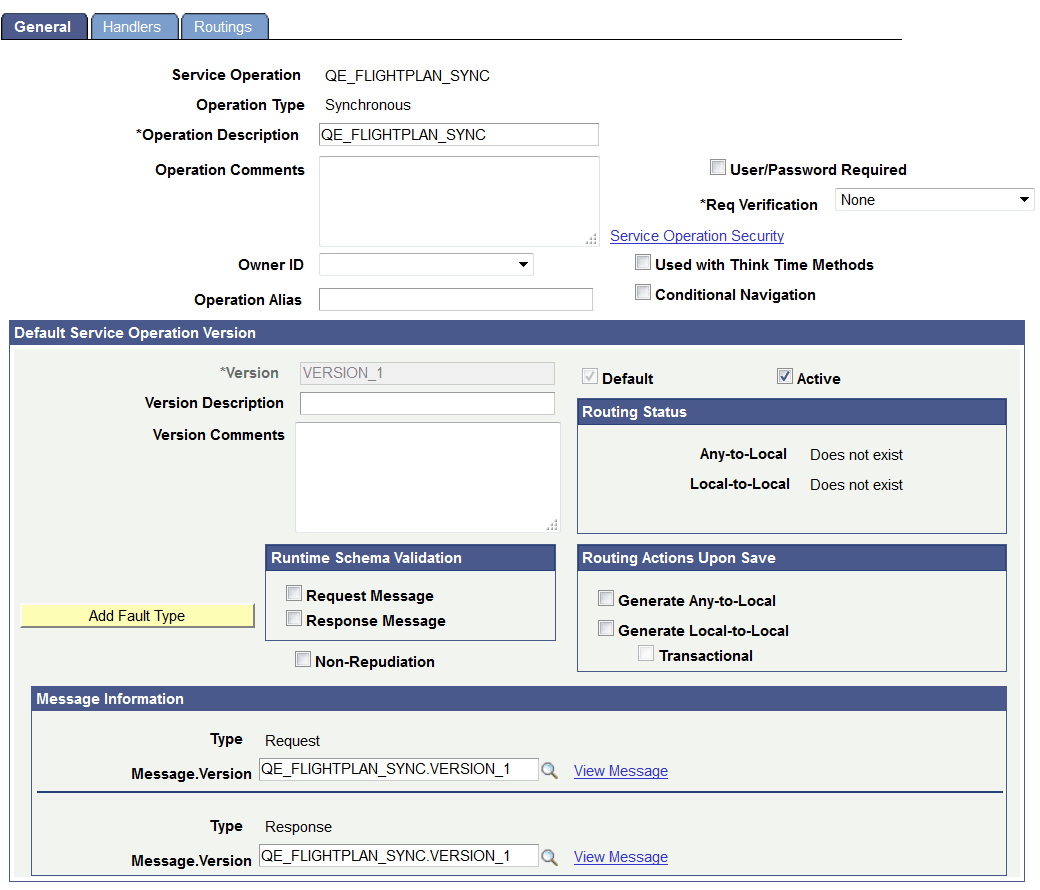
Task: Enable Response Message schema validation
Action: pos(294,618)
